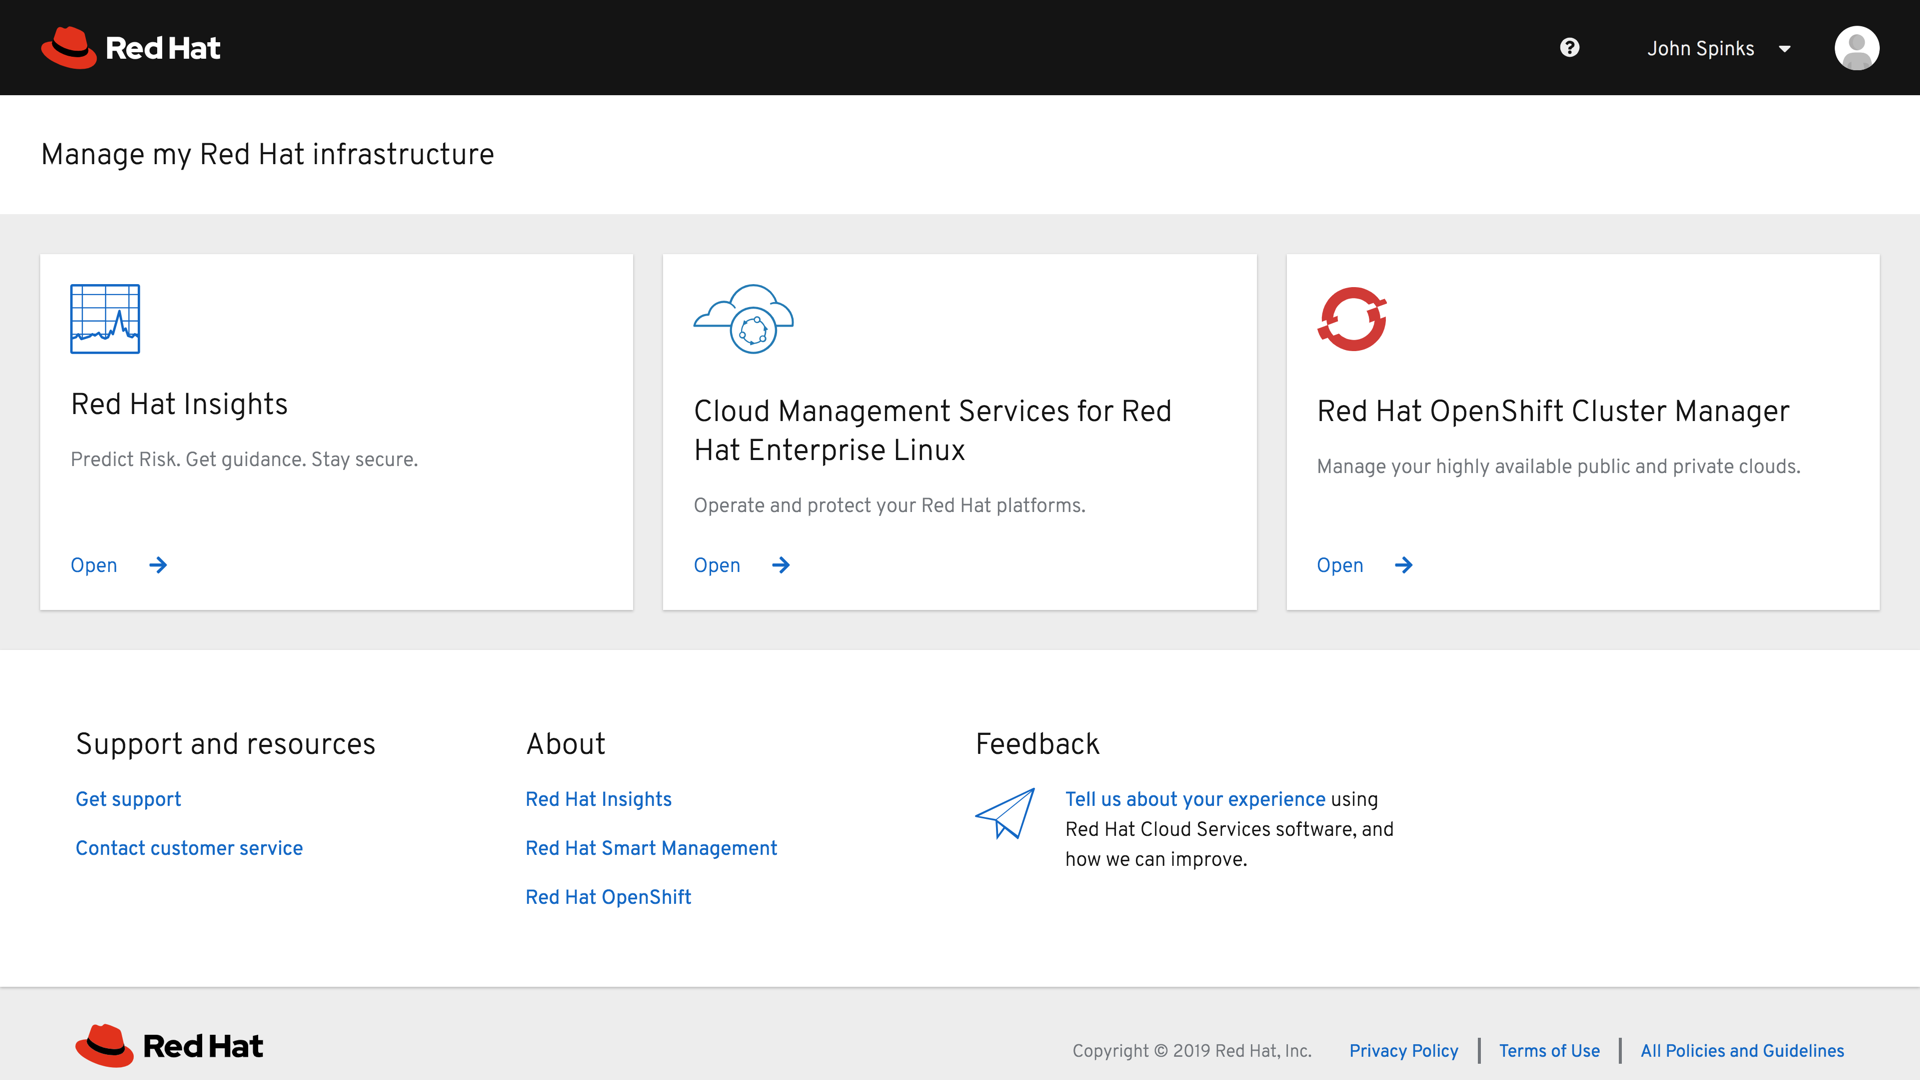Click Get support link
The width and height of the screenshot is (1920, 1080).
click(x=128, y=799)
